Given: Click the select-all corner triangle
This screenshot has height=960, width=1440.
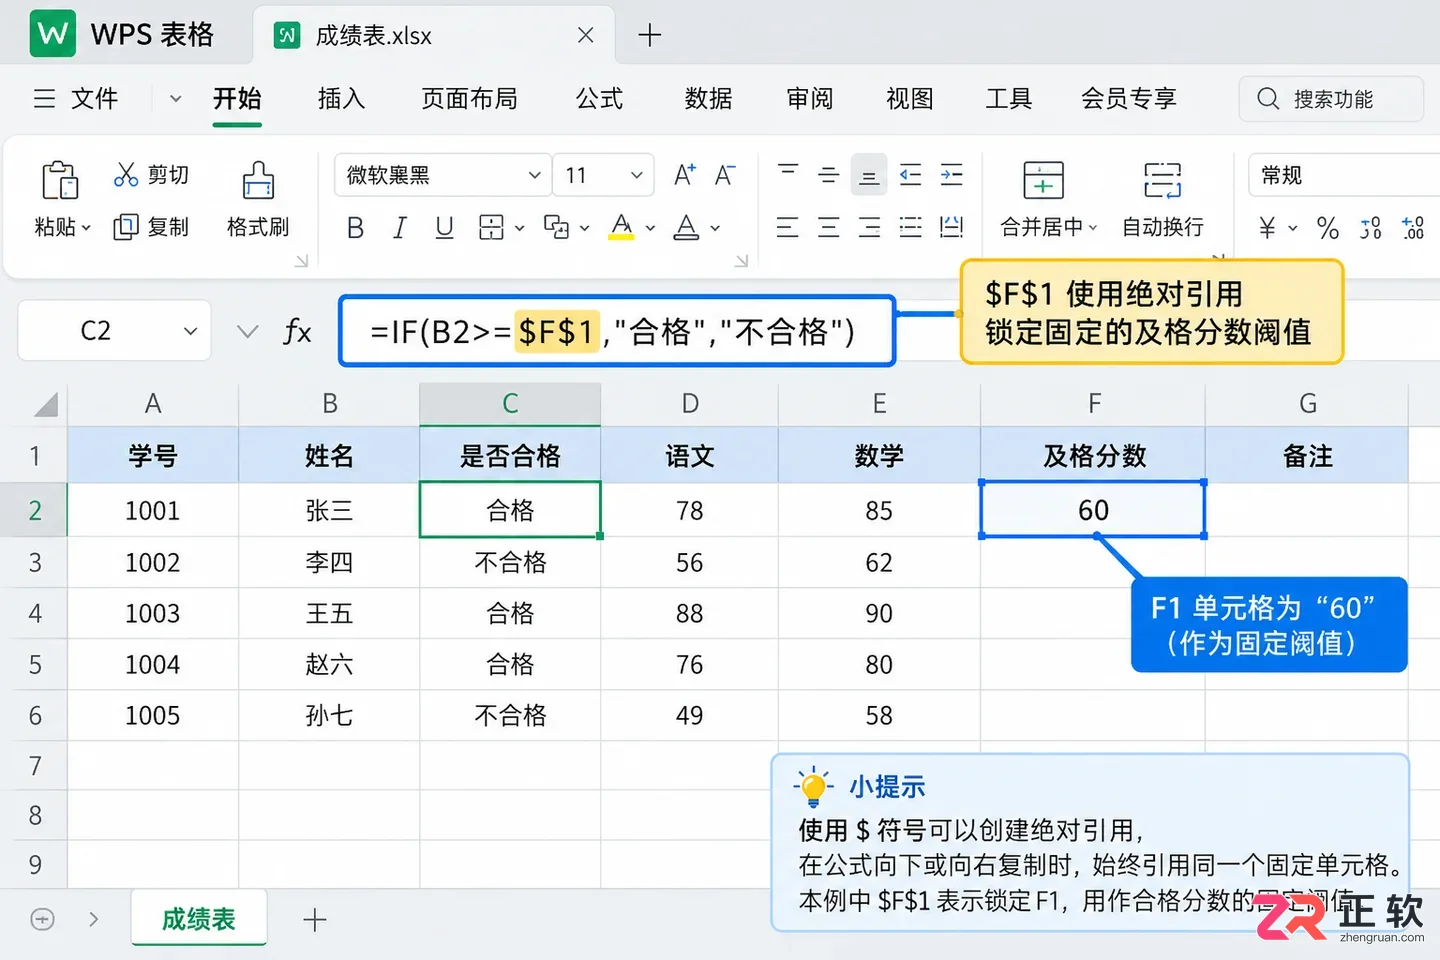Looking at the screenshot, I should click(x=44, y=404).
